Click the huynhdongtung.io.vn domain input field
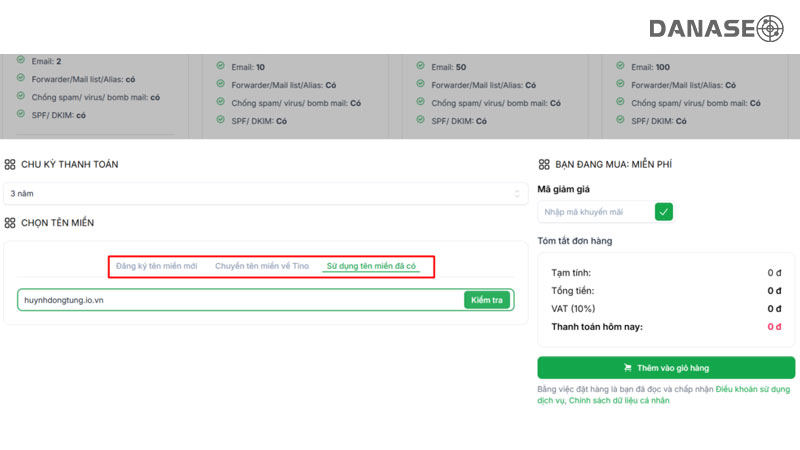 click(x=240, y=300)
